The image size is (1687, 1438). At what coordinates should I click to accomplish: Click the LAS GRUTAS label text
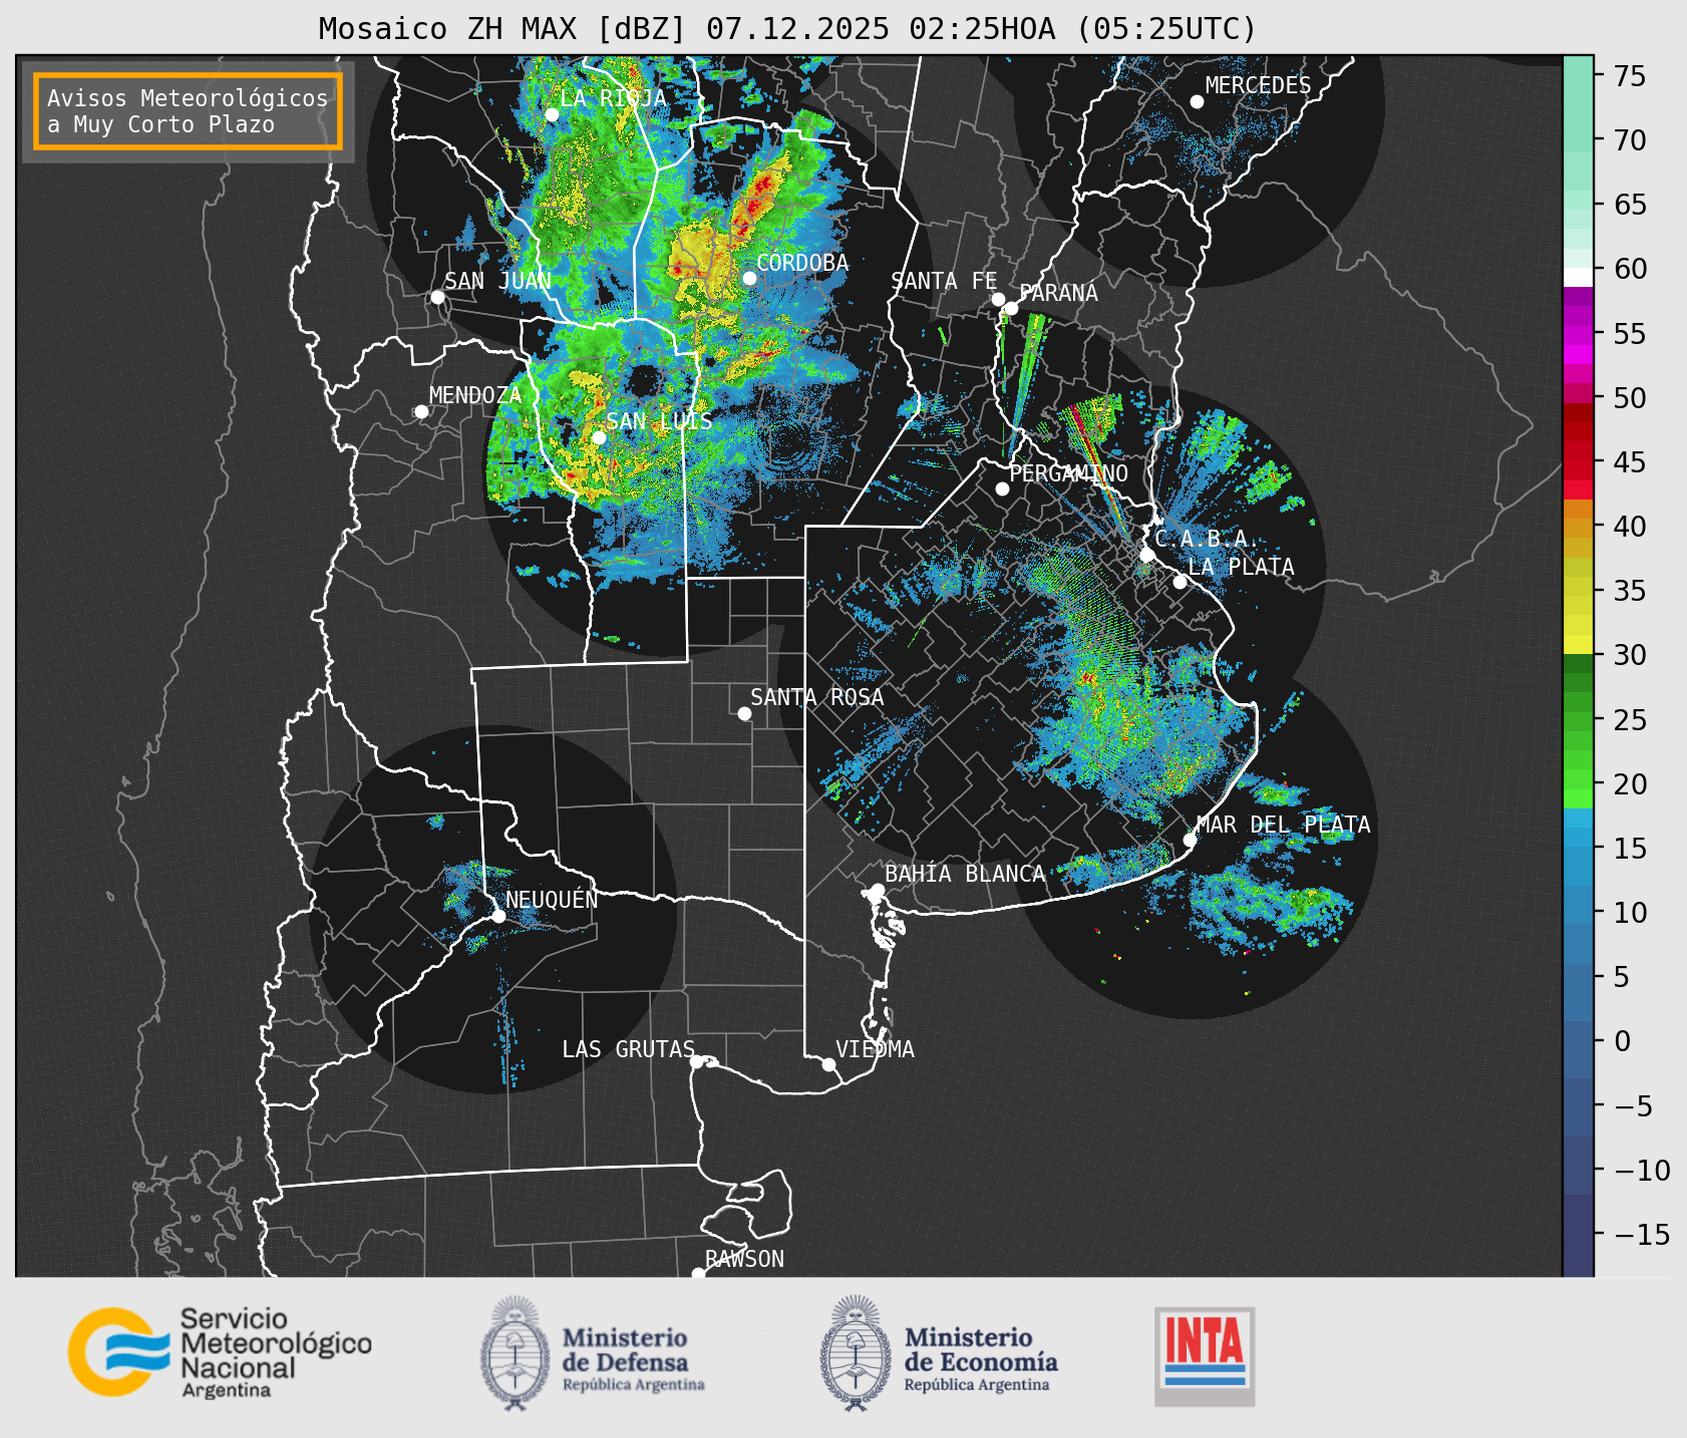point(628,1050)
